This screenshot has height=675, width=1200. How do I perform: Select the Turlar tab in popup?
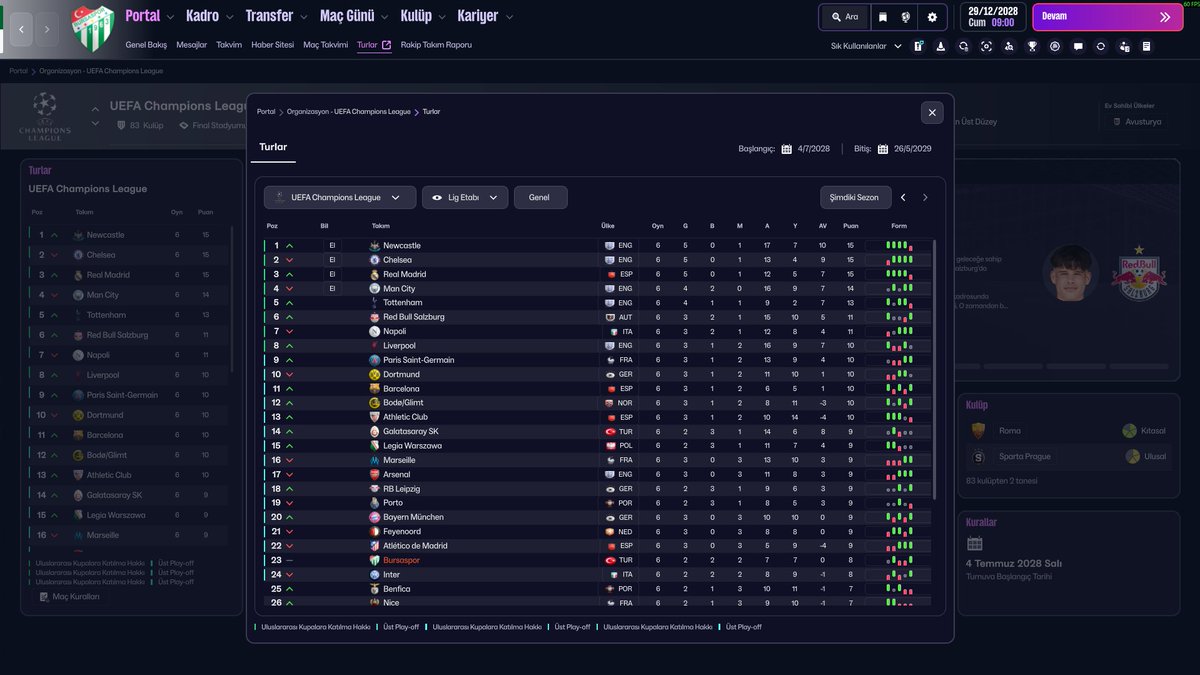tap(273, 147)
